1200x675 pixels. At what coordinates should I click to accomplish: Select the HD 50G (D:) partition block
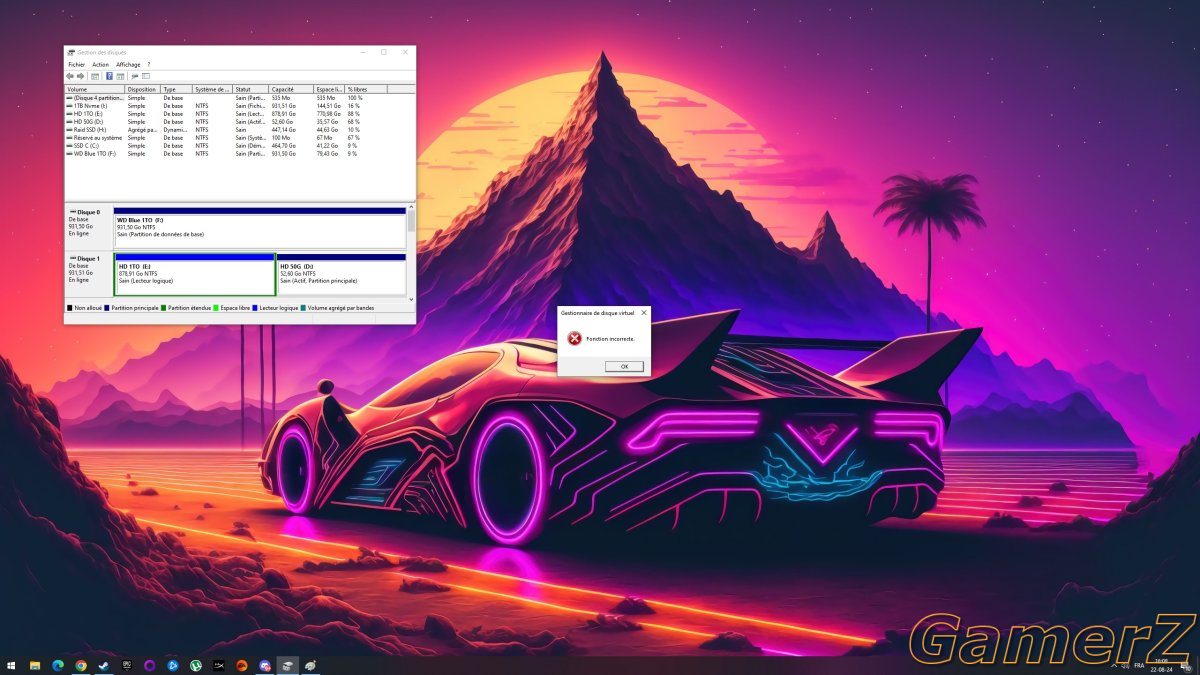tap(341, 275)
